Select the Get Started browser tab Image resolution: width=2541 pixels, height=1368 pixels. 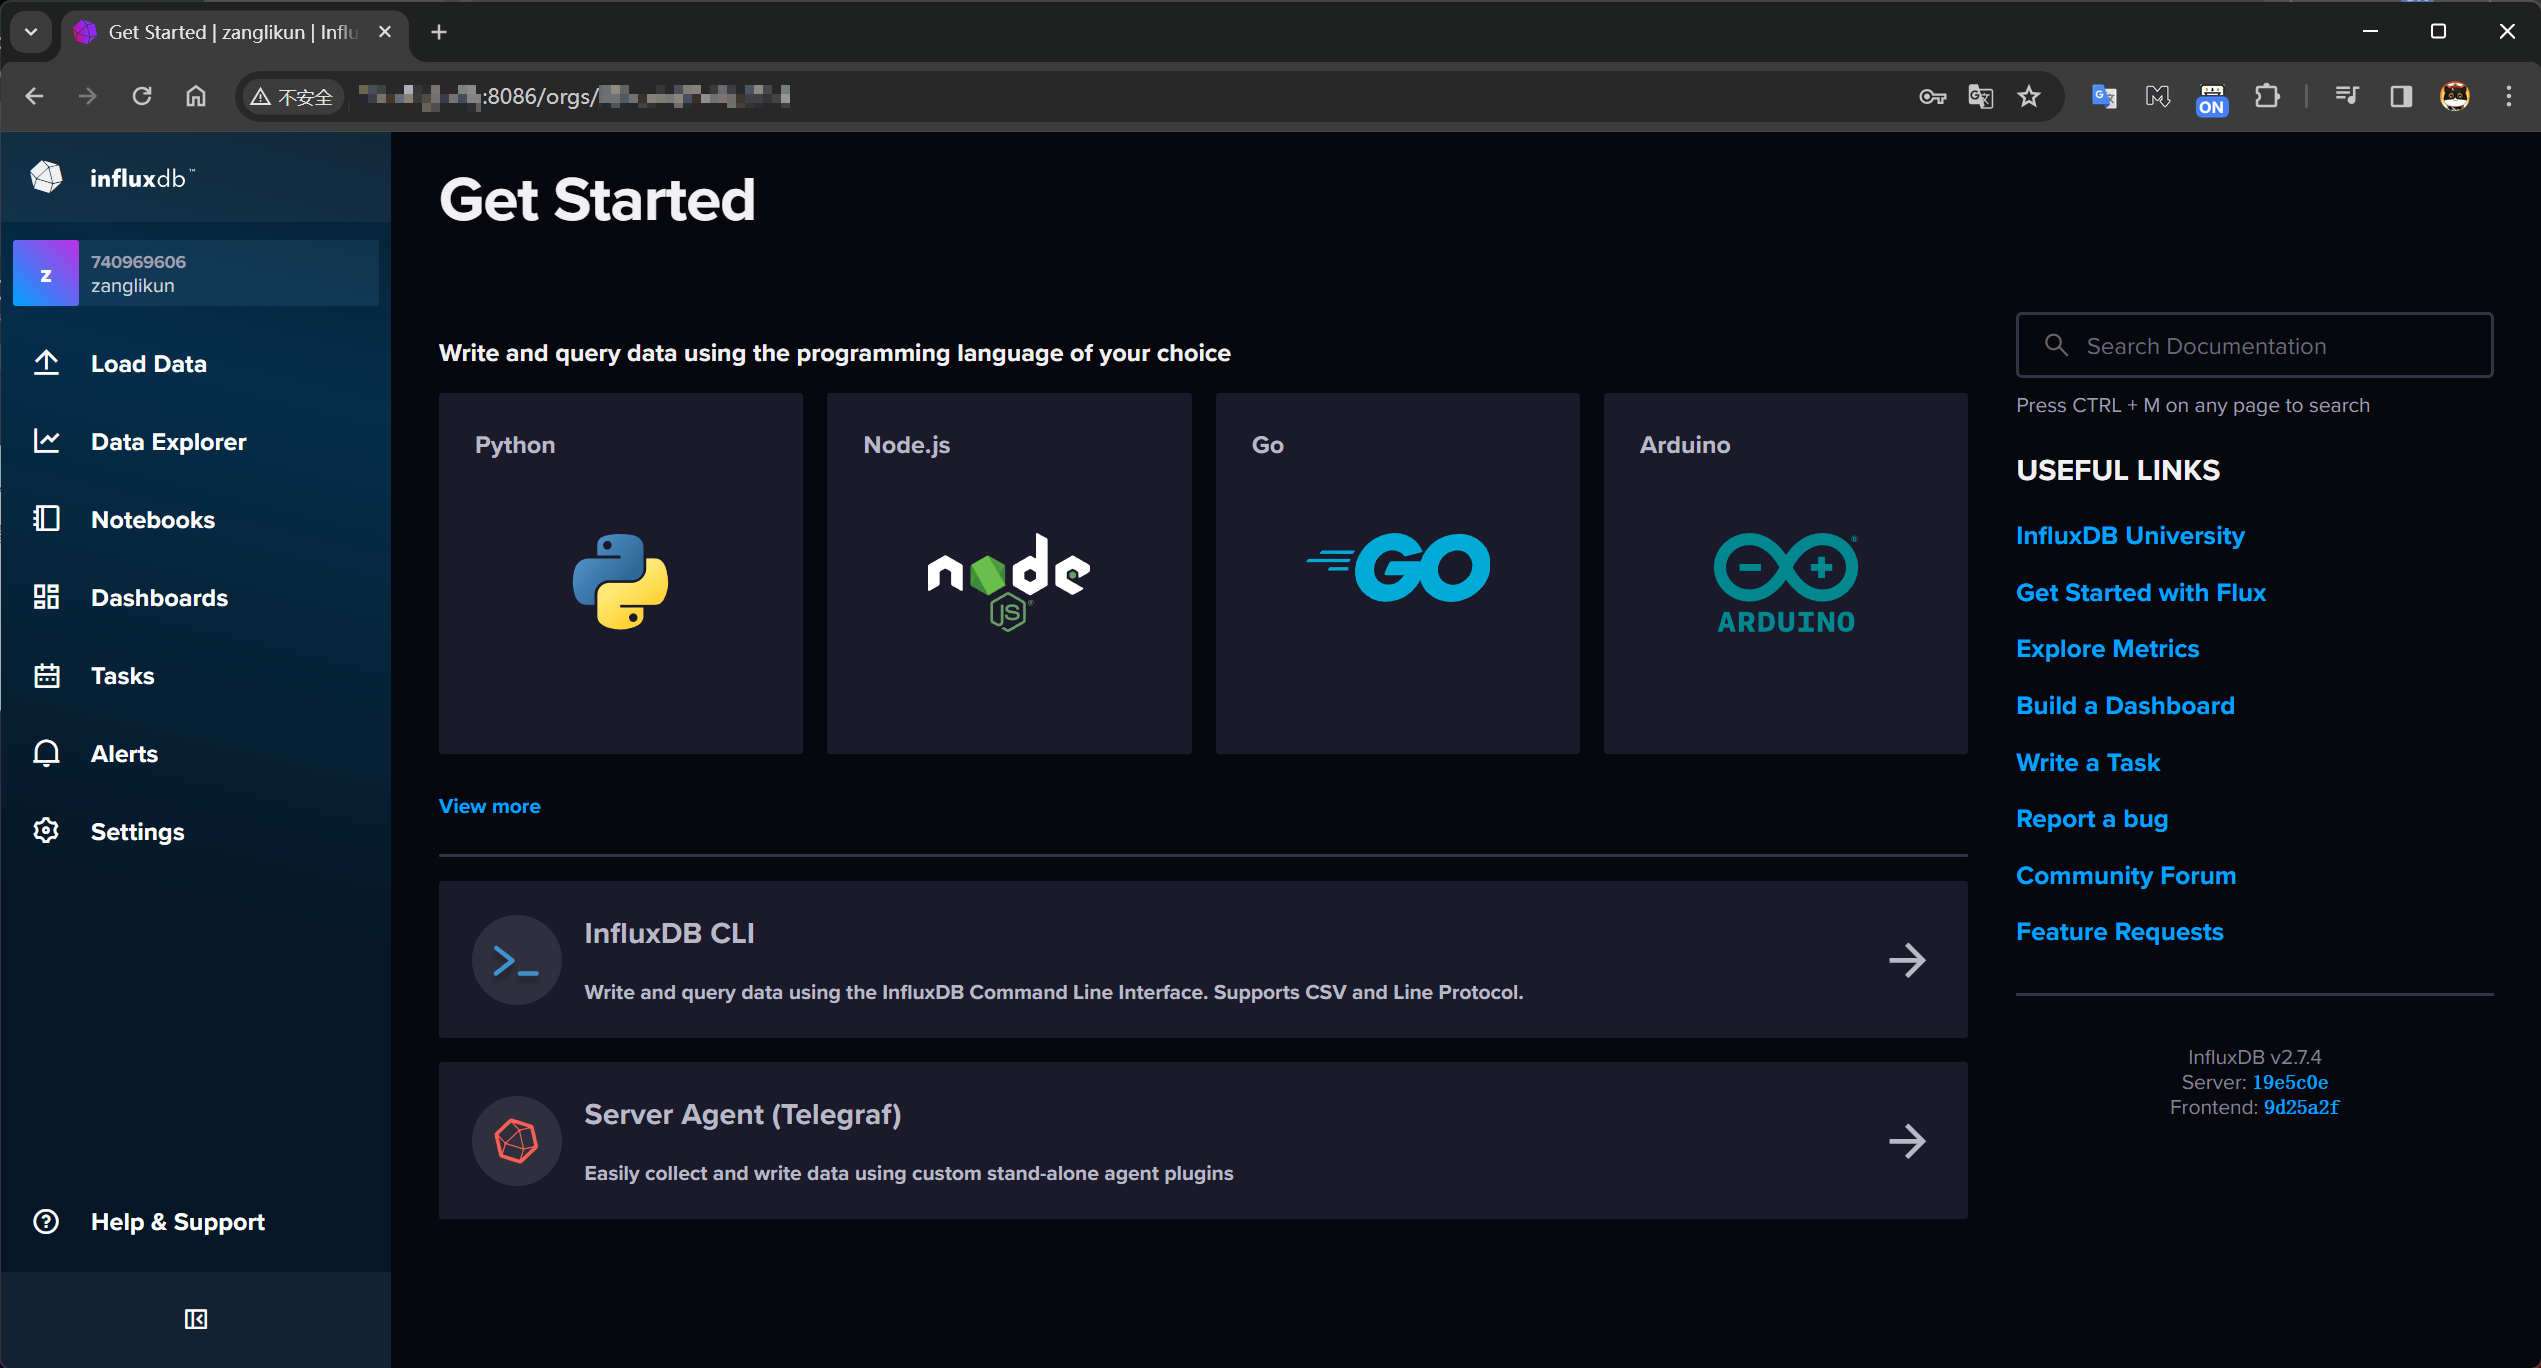point(232,32)
